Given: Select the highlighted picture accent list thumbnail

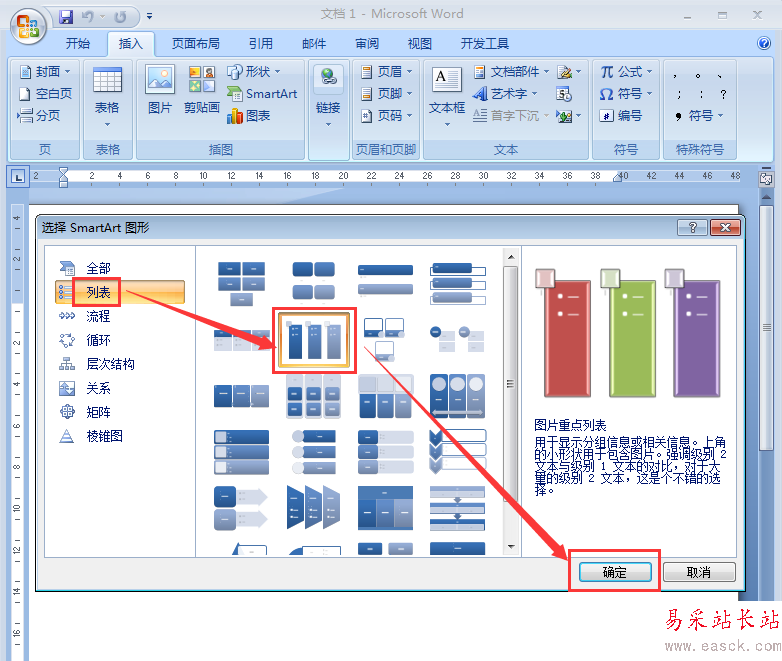Looking at the screenshot, I should (314, 340).
